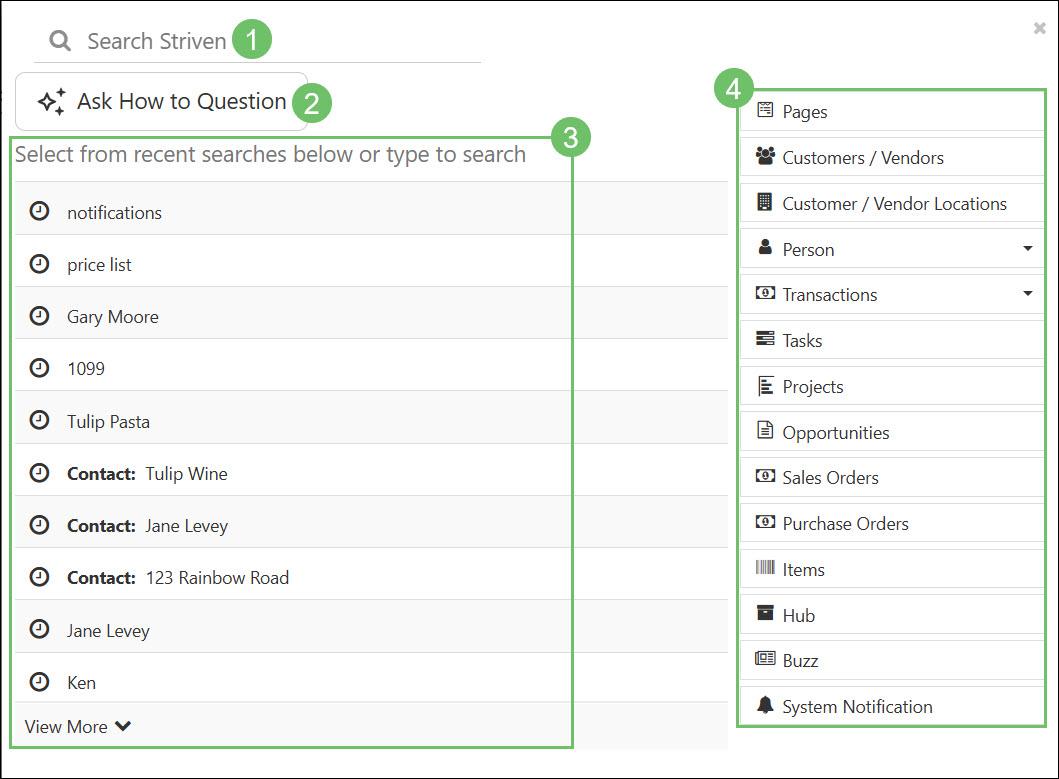
Task: Expand the Transactions dropdown arrow
Action: (1027, 293)
